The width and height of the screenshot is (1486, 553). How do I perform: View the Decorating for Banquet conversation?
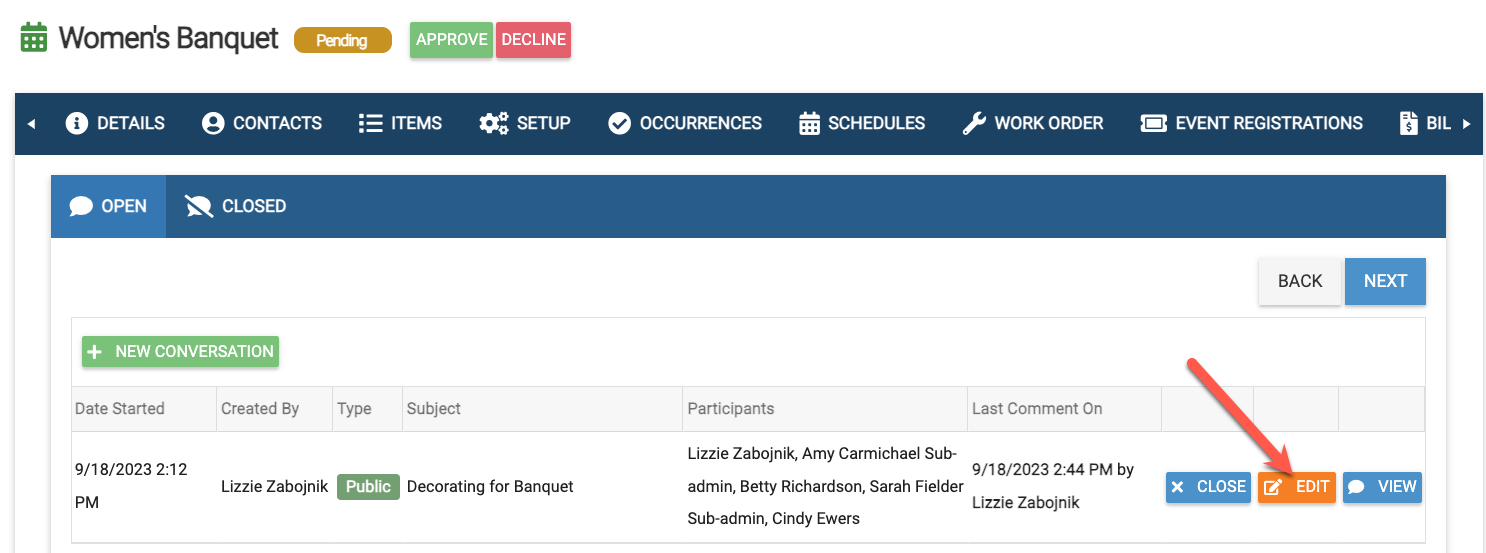1382,487
